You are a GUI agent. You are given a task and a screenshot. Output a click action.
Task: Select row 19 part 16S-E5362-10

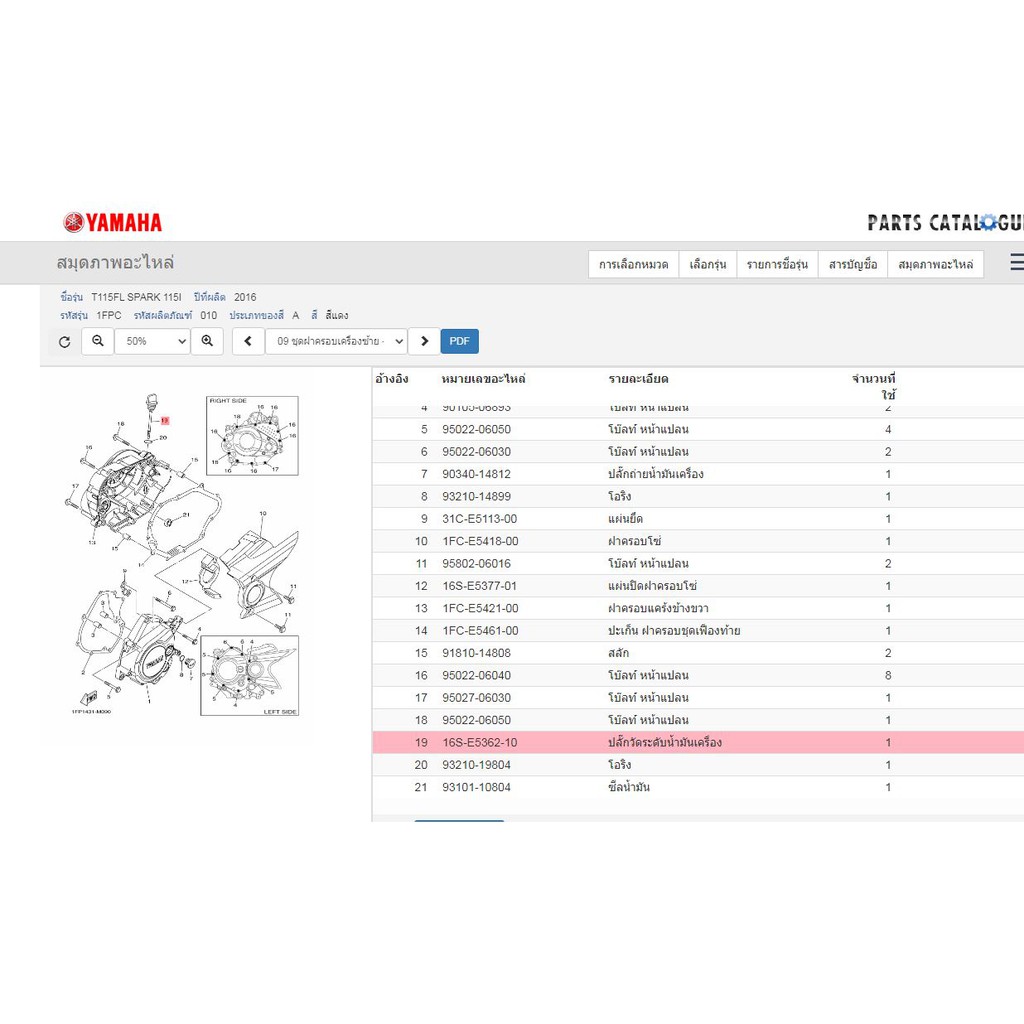click(x=698, y=743)
